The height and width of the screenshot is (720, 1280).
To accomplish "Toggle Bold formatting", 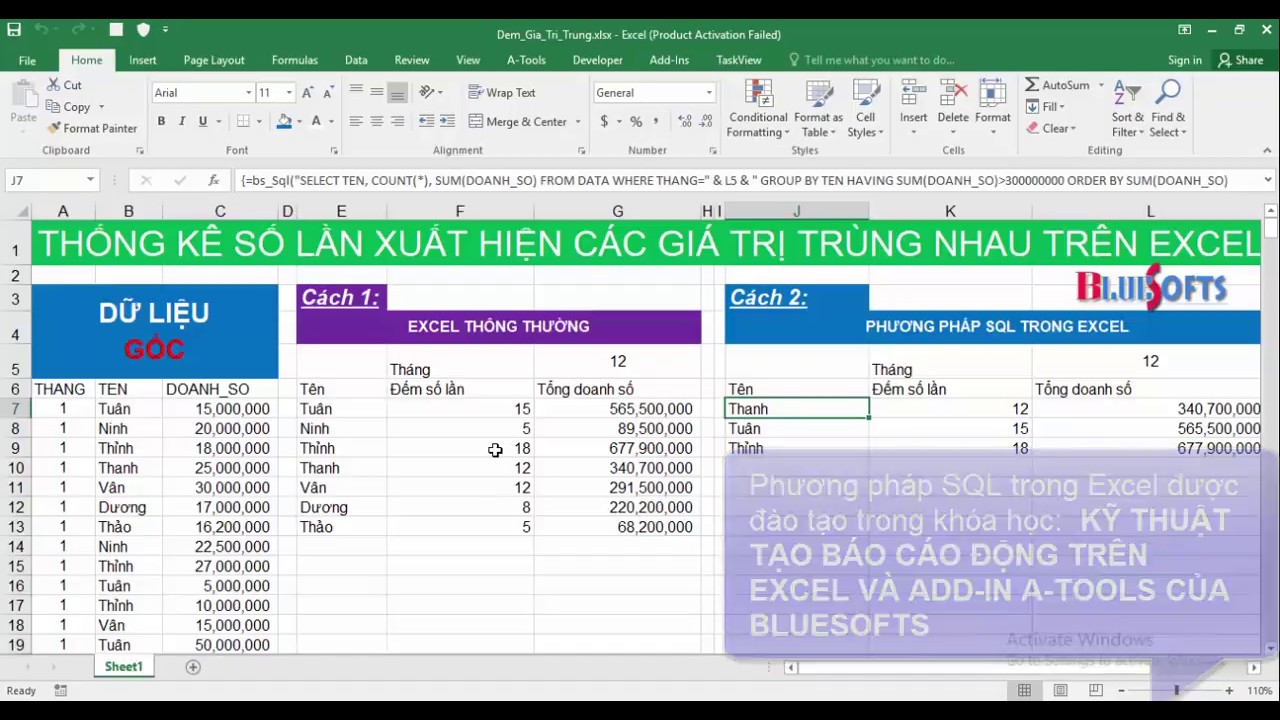I will pos(161,122).
